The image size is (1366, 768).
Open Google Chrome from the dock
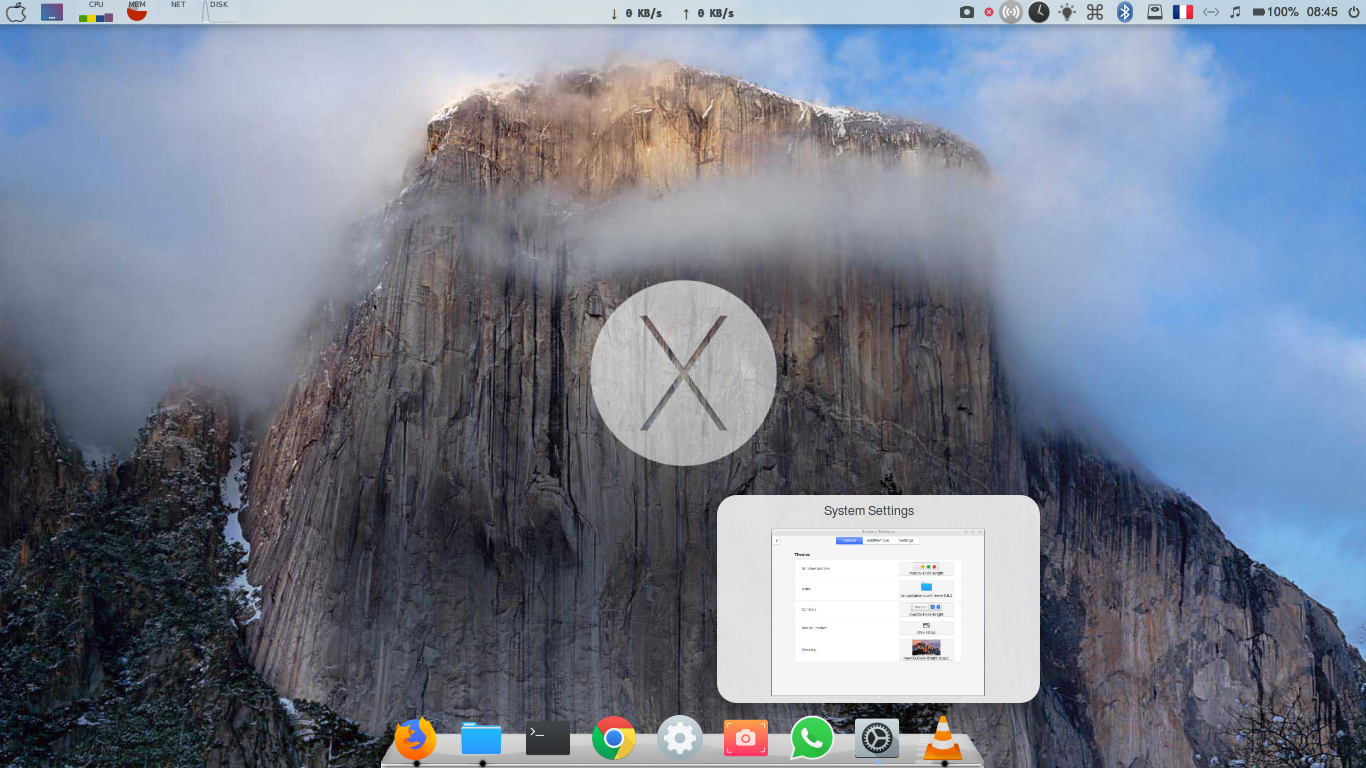614,739
